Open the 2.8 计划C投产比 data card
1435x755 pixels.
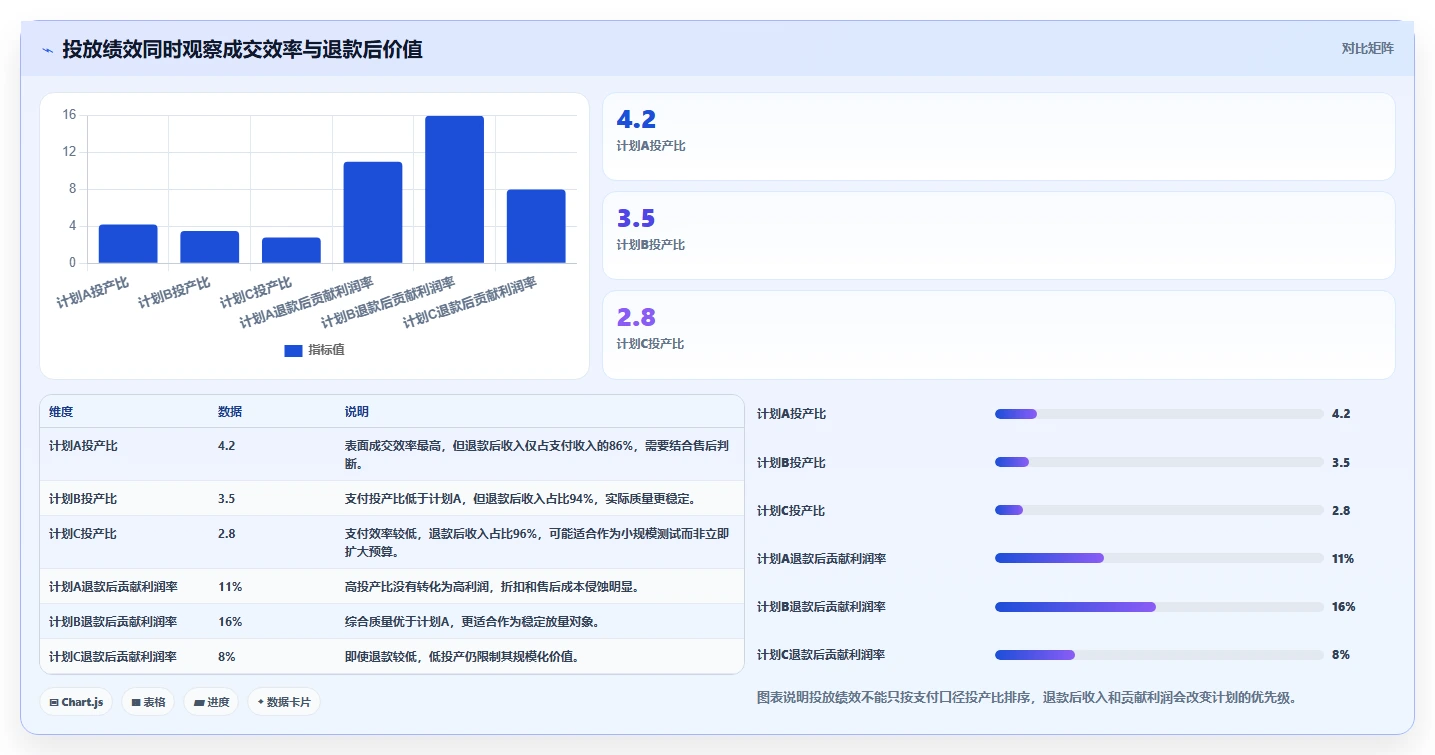(x=998, y=334)
